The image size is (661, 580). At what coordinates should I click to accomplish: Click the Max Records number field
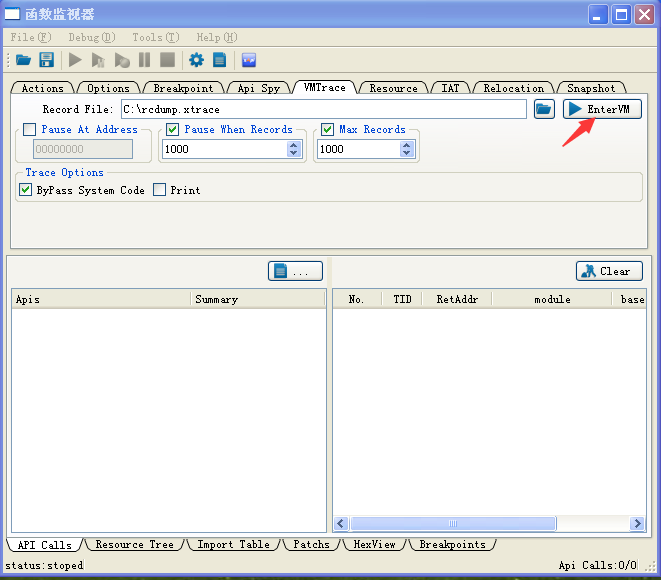(x=358, y=149)
